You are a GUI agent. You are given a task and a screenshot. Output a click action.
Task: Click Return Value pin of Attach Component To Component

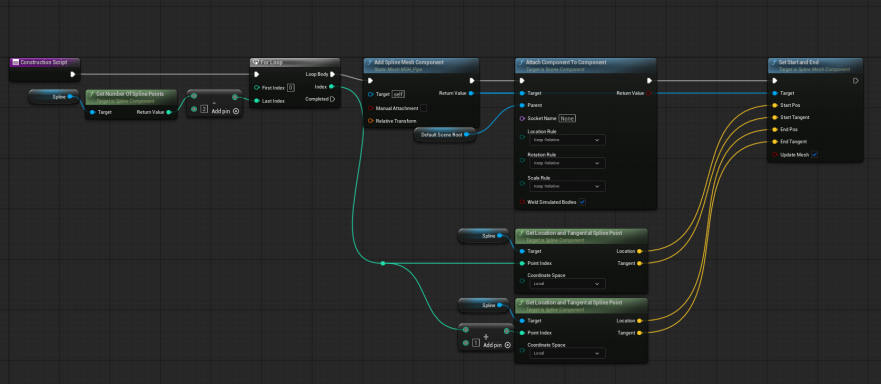coord(648,93)
